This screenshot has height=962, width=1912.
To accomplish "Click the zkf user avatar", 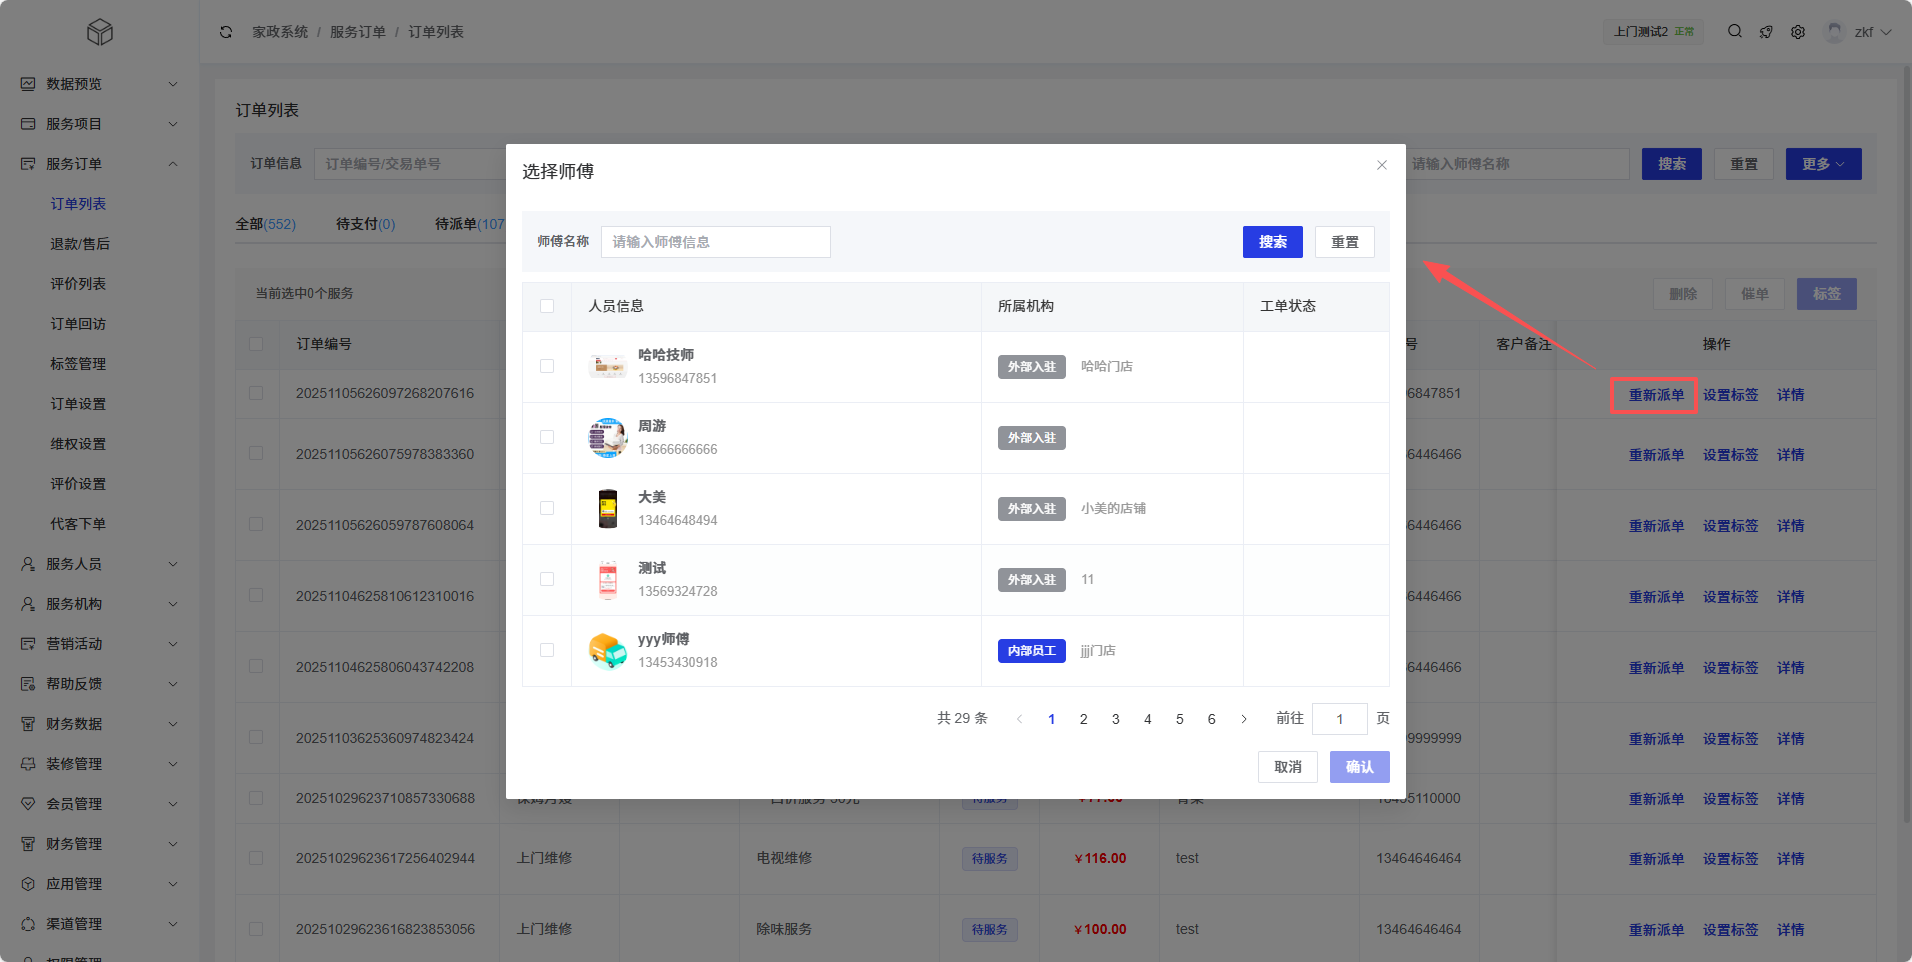I will [1834, 32].
